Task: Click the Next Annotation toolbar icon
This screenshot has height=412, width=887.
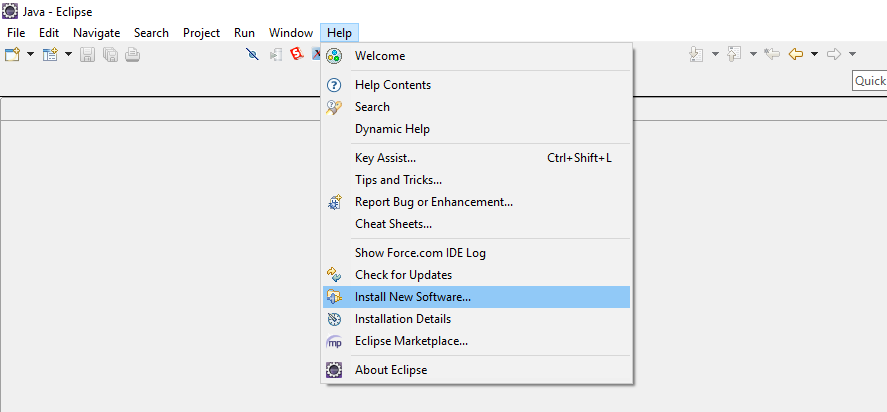Action: [697, 54]
